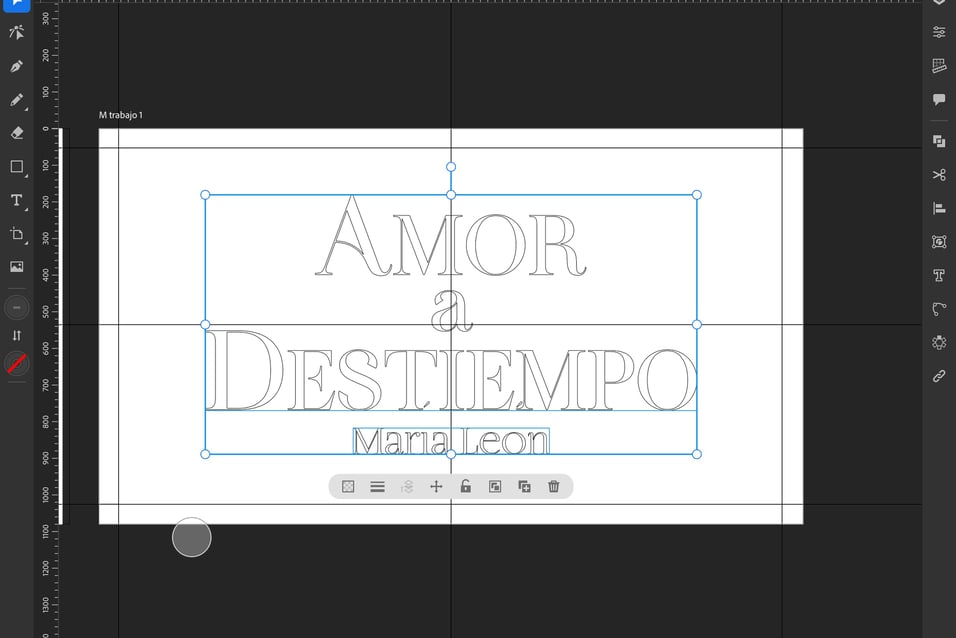Tap the group objects icon in context bar
Viewport: 956px width, 638px height.
point(495,487)
